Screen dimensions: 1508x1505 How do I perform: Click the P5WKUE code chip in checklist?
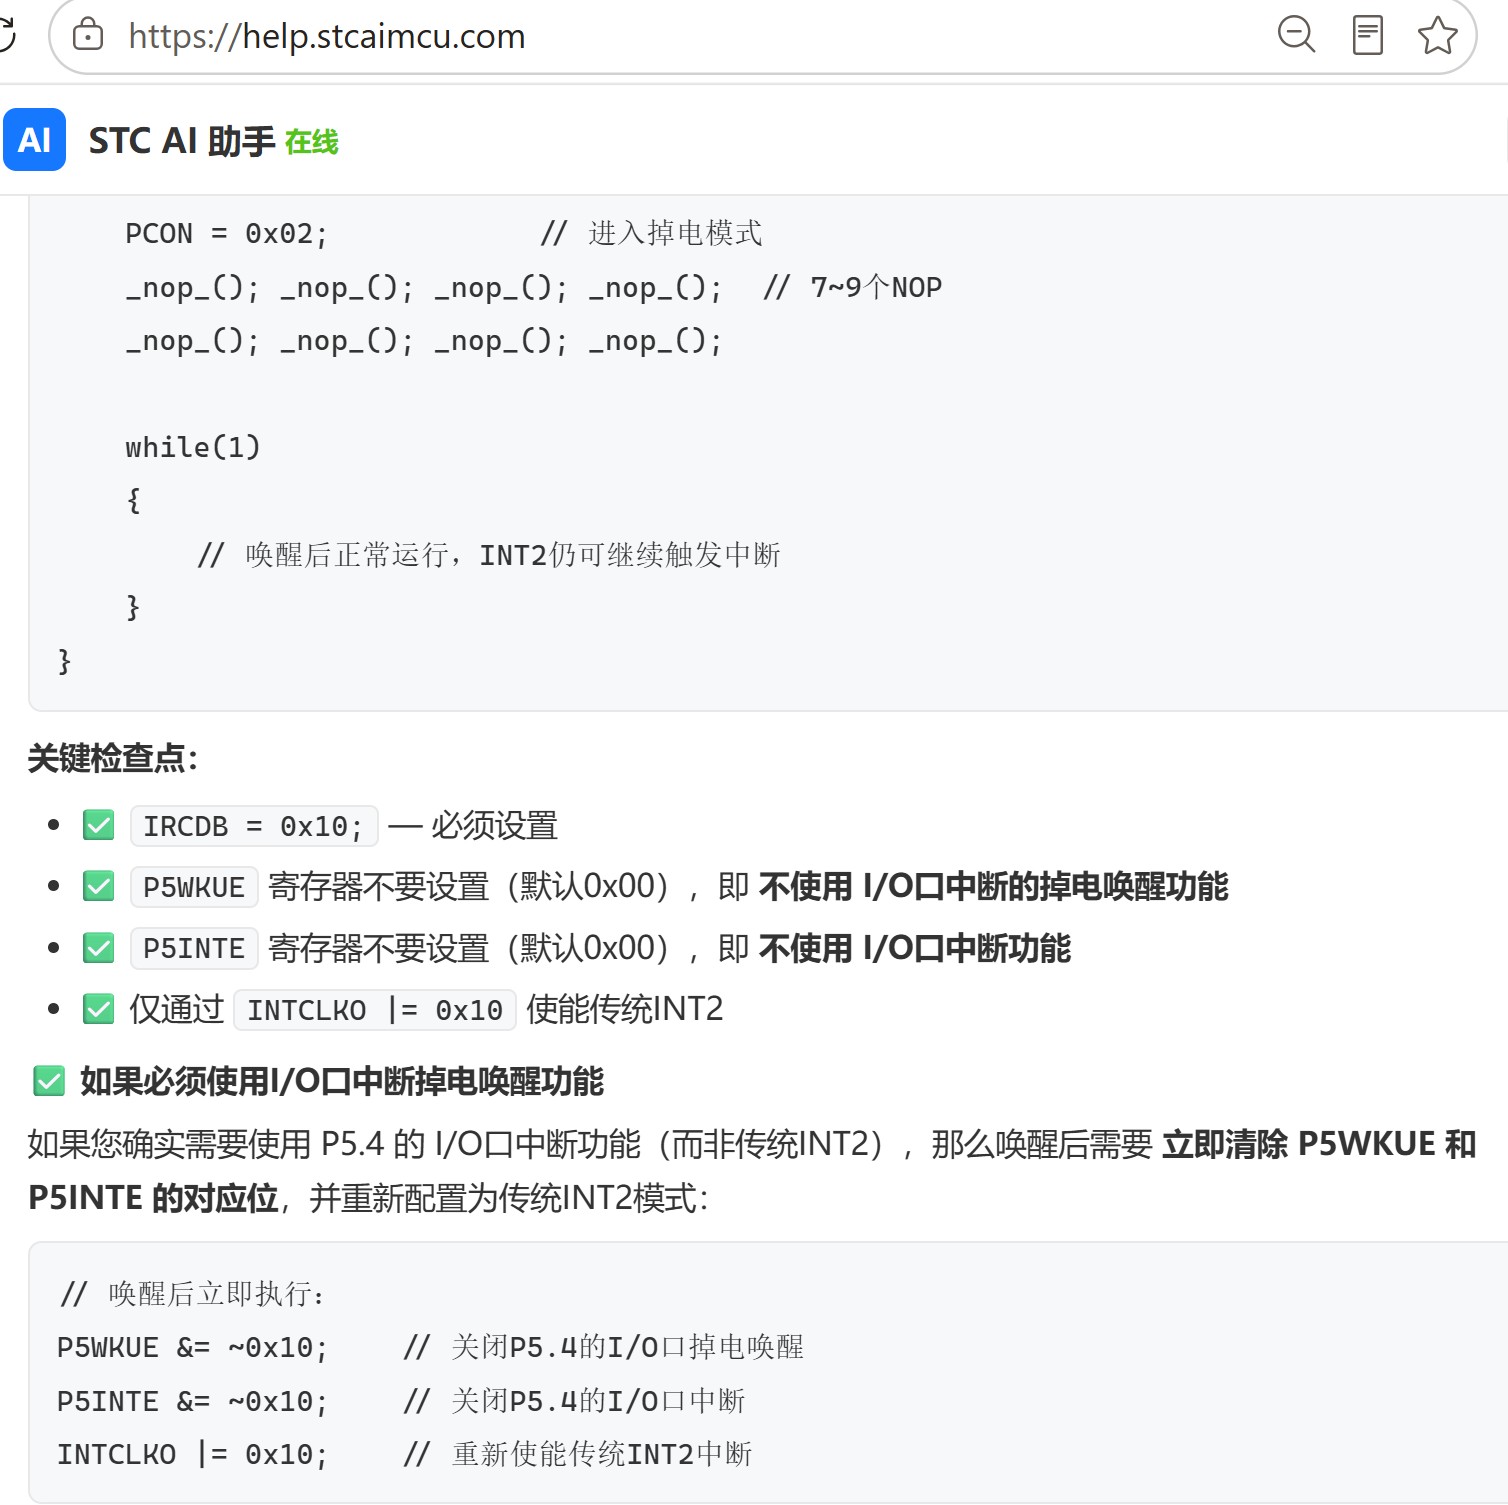pos(194,888)
